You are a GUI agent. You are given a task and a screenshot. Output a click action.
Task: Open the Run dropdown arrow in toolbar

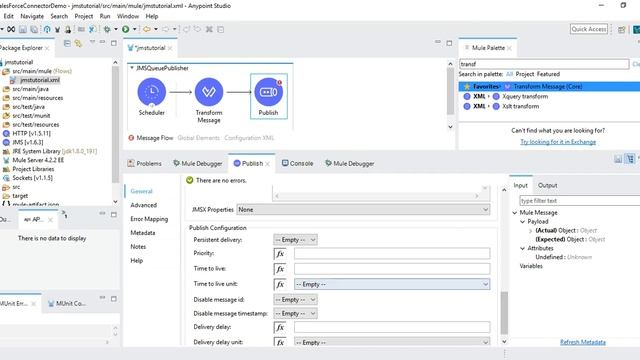134,29
